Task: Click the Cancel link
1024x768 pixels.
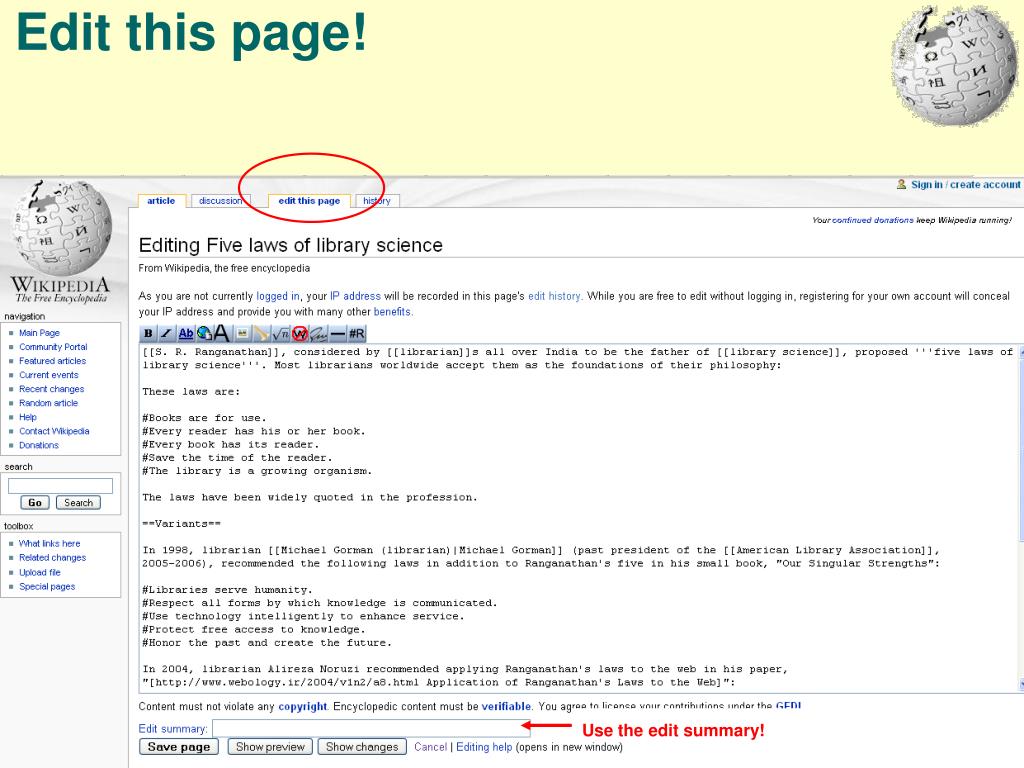Action: [430, 746]
